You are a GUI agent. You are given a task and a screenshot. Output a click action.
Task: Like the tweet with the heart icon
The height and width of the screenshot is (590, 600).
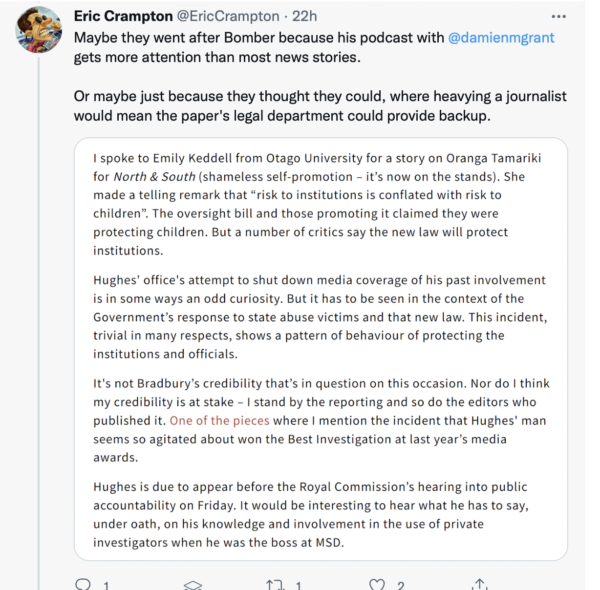tap(376, 582)
